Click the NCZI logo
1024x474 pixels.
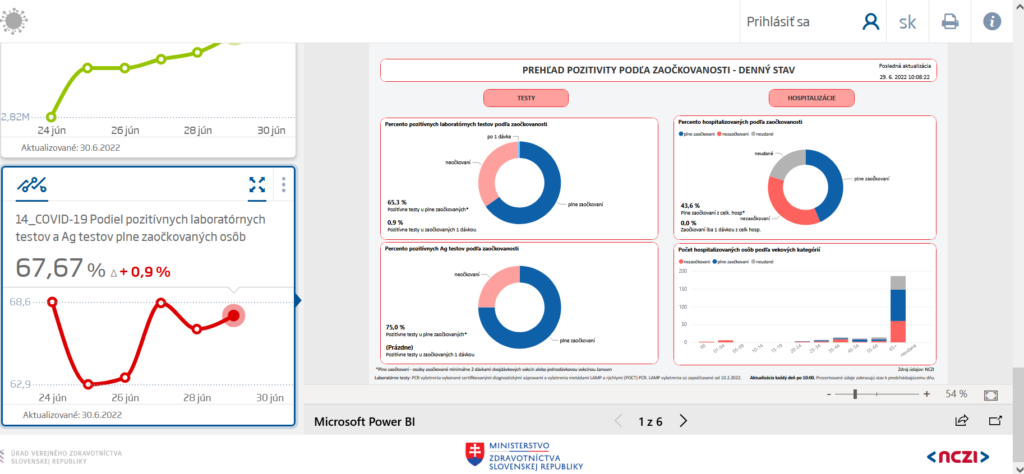pyautogui.click(x=957, y=456)
